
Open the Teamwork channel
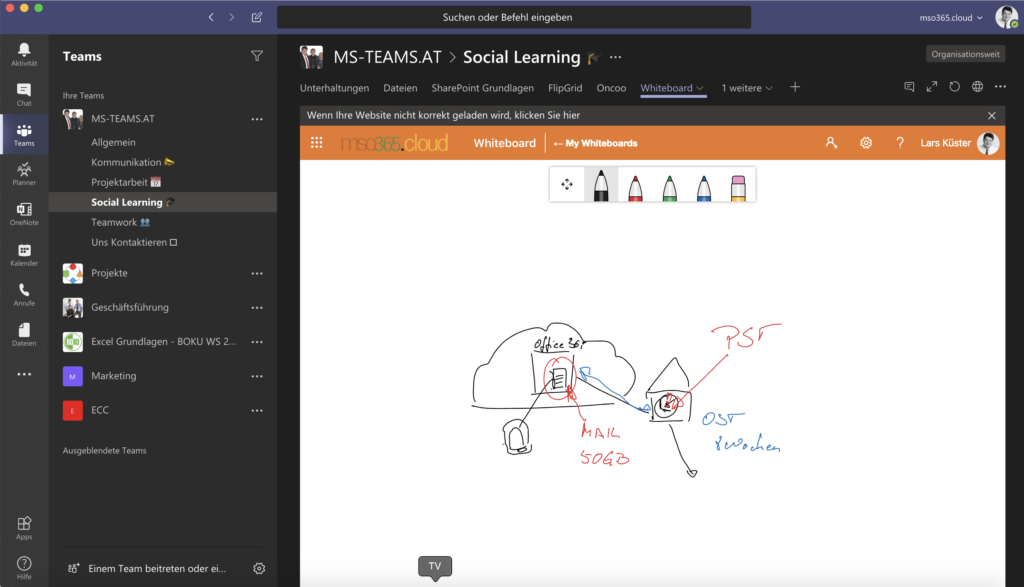coord(121,222)
